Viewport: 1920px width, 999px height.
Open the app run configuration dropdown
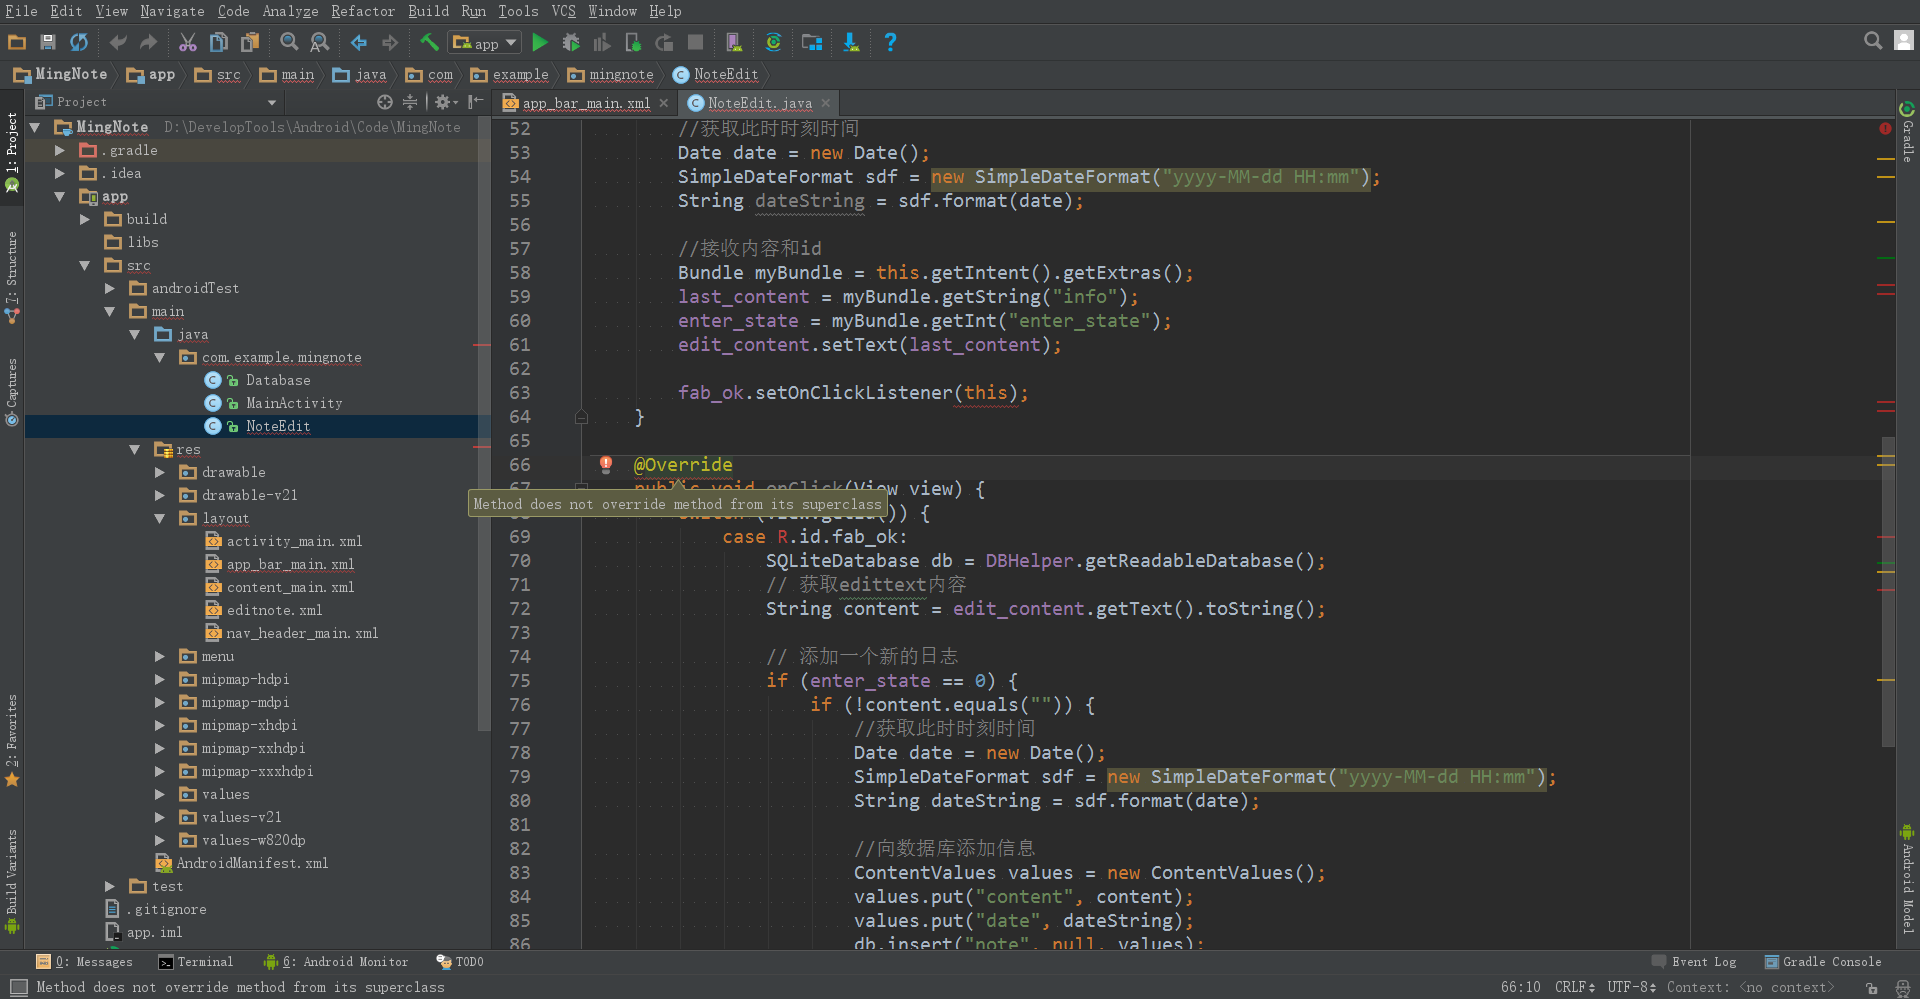click(x=485, y=42)
